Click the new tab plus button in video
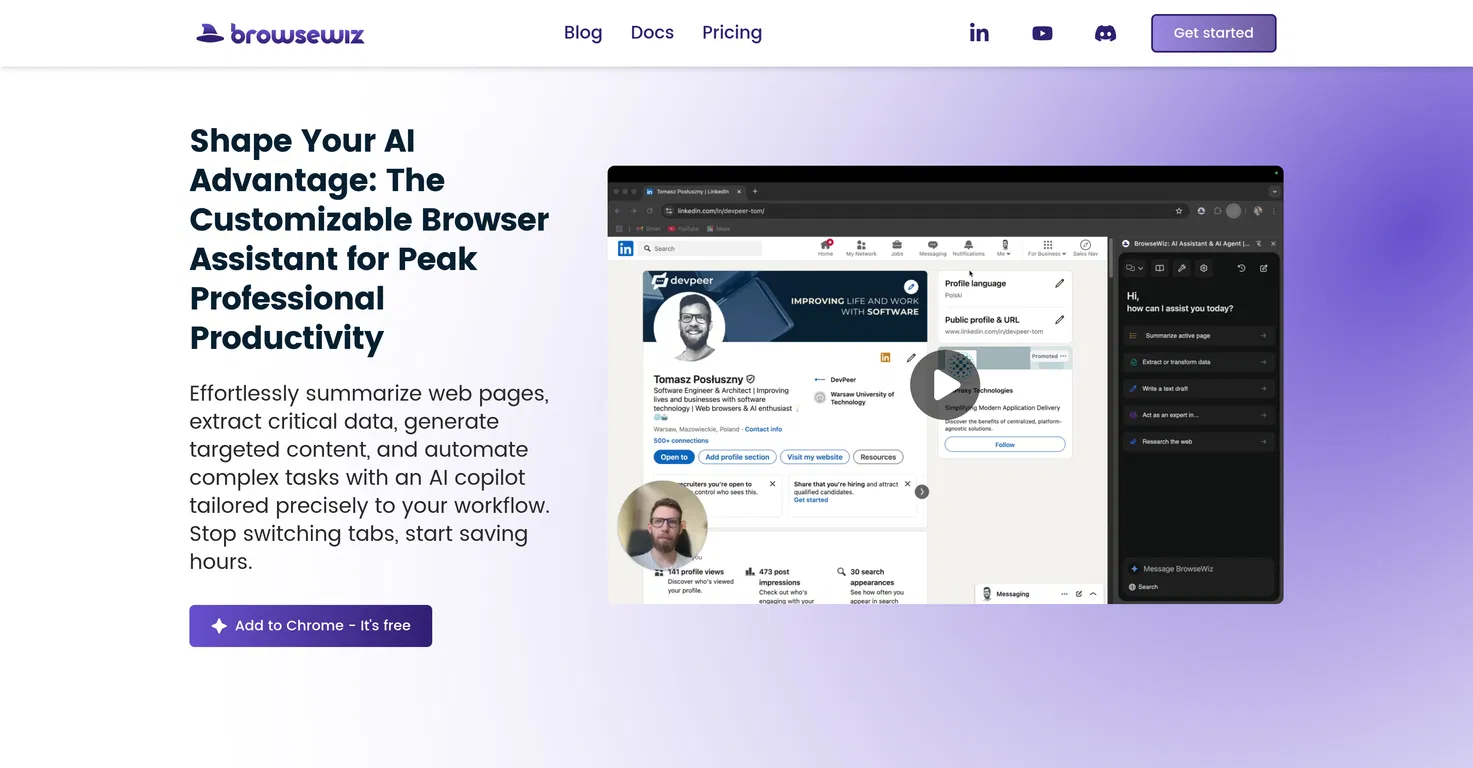1473x768 pixels. (755, 191)
